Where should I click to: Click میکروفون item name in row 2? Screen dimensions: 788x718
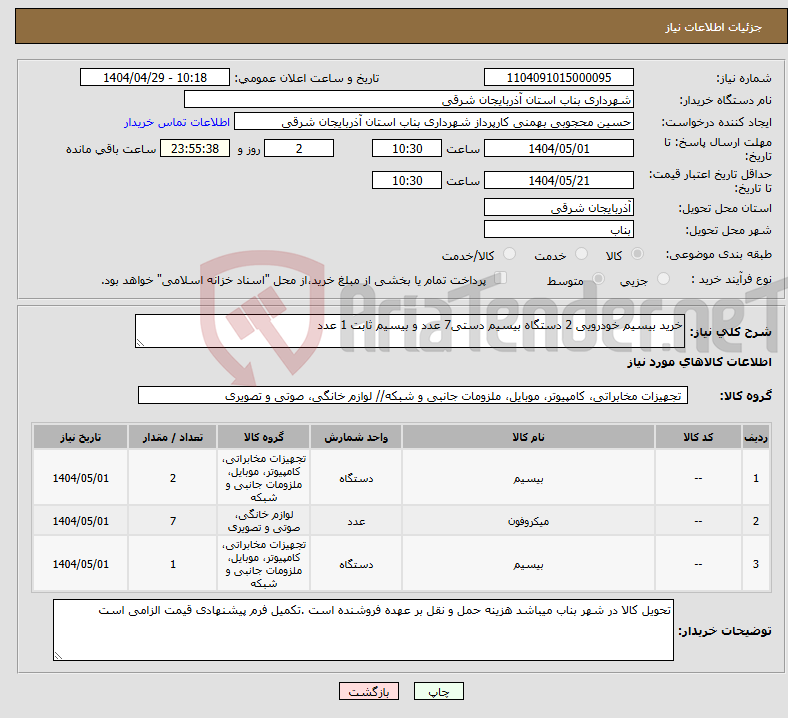tap(528, 522)
